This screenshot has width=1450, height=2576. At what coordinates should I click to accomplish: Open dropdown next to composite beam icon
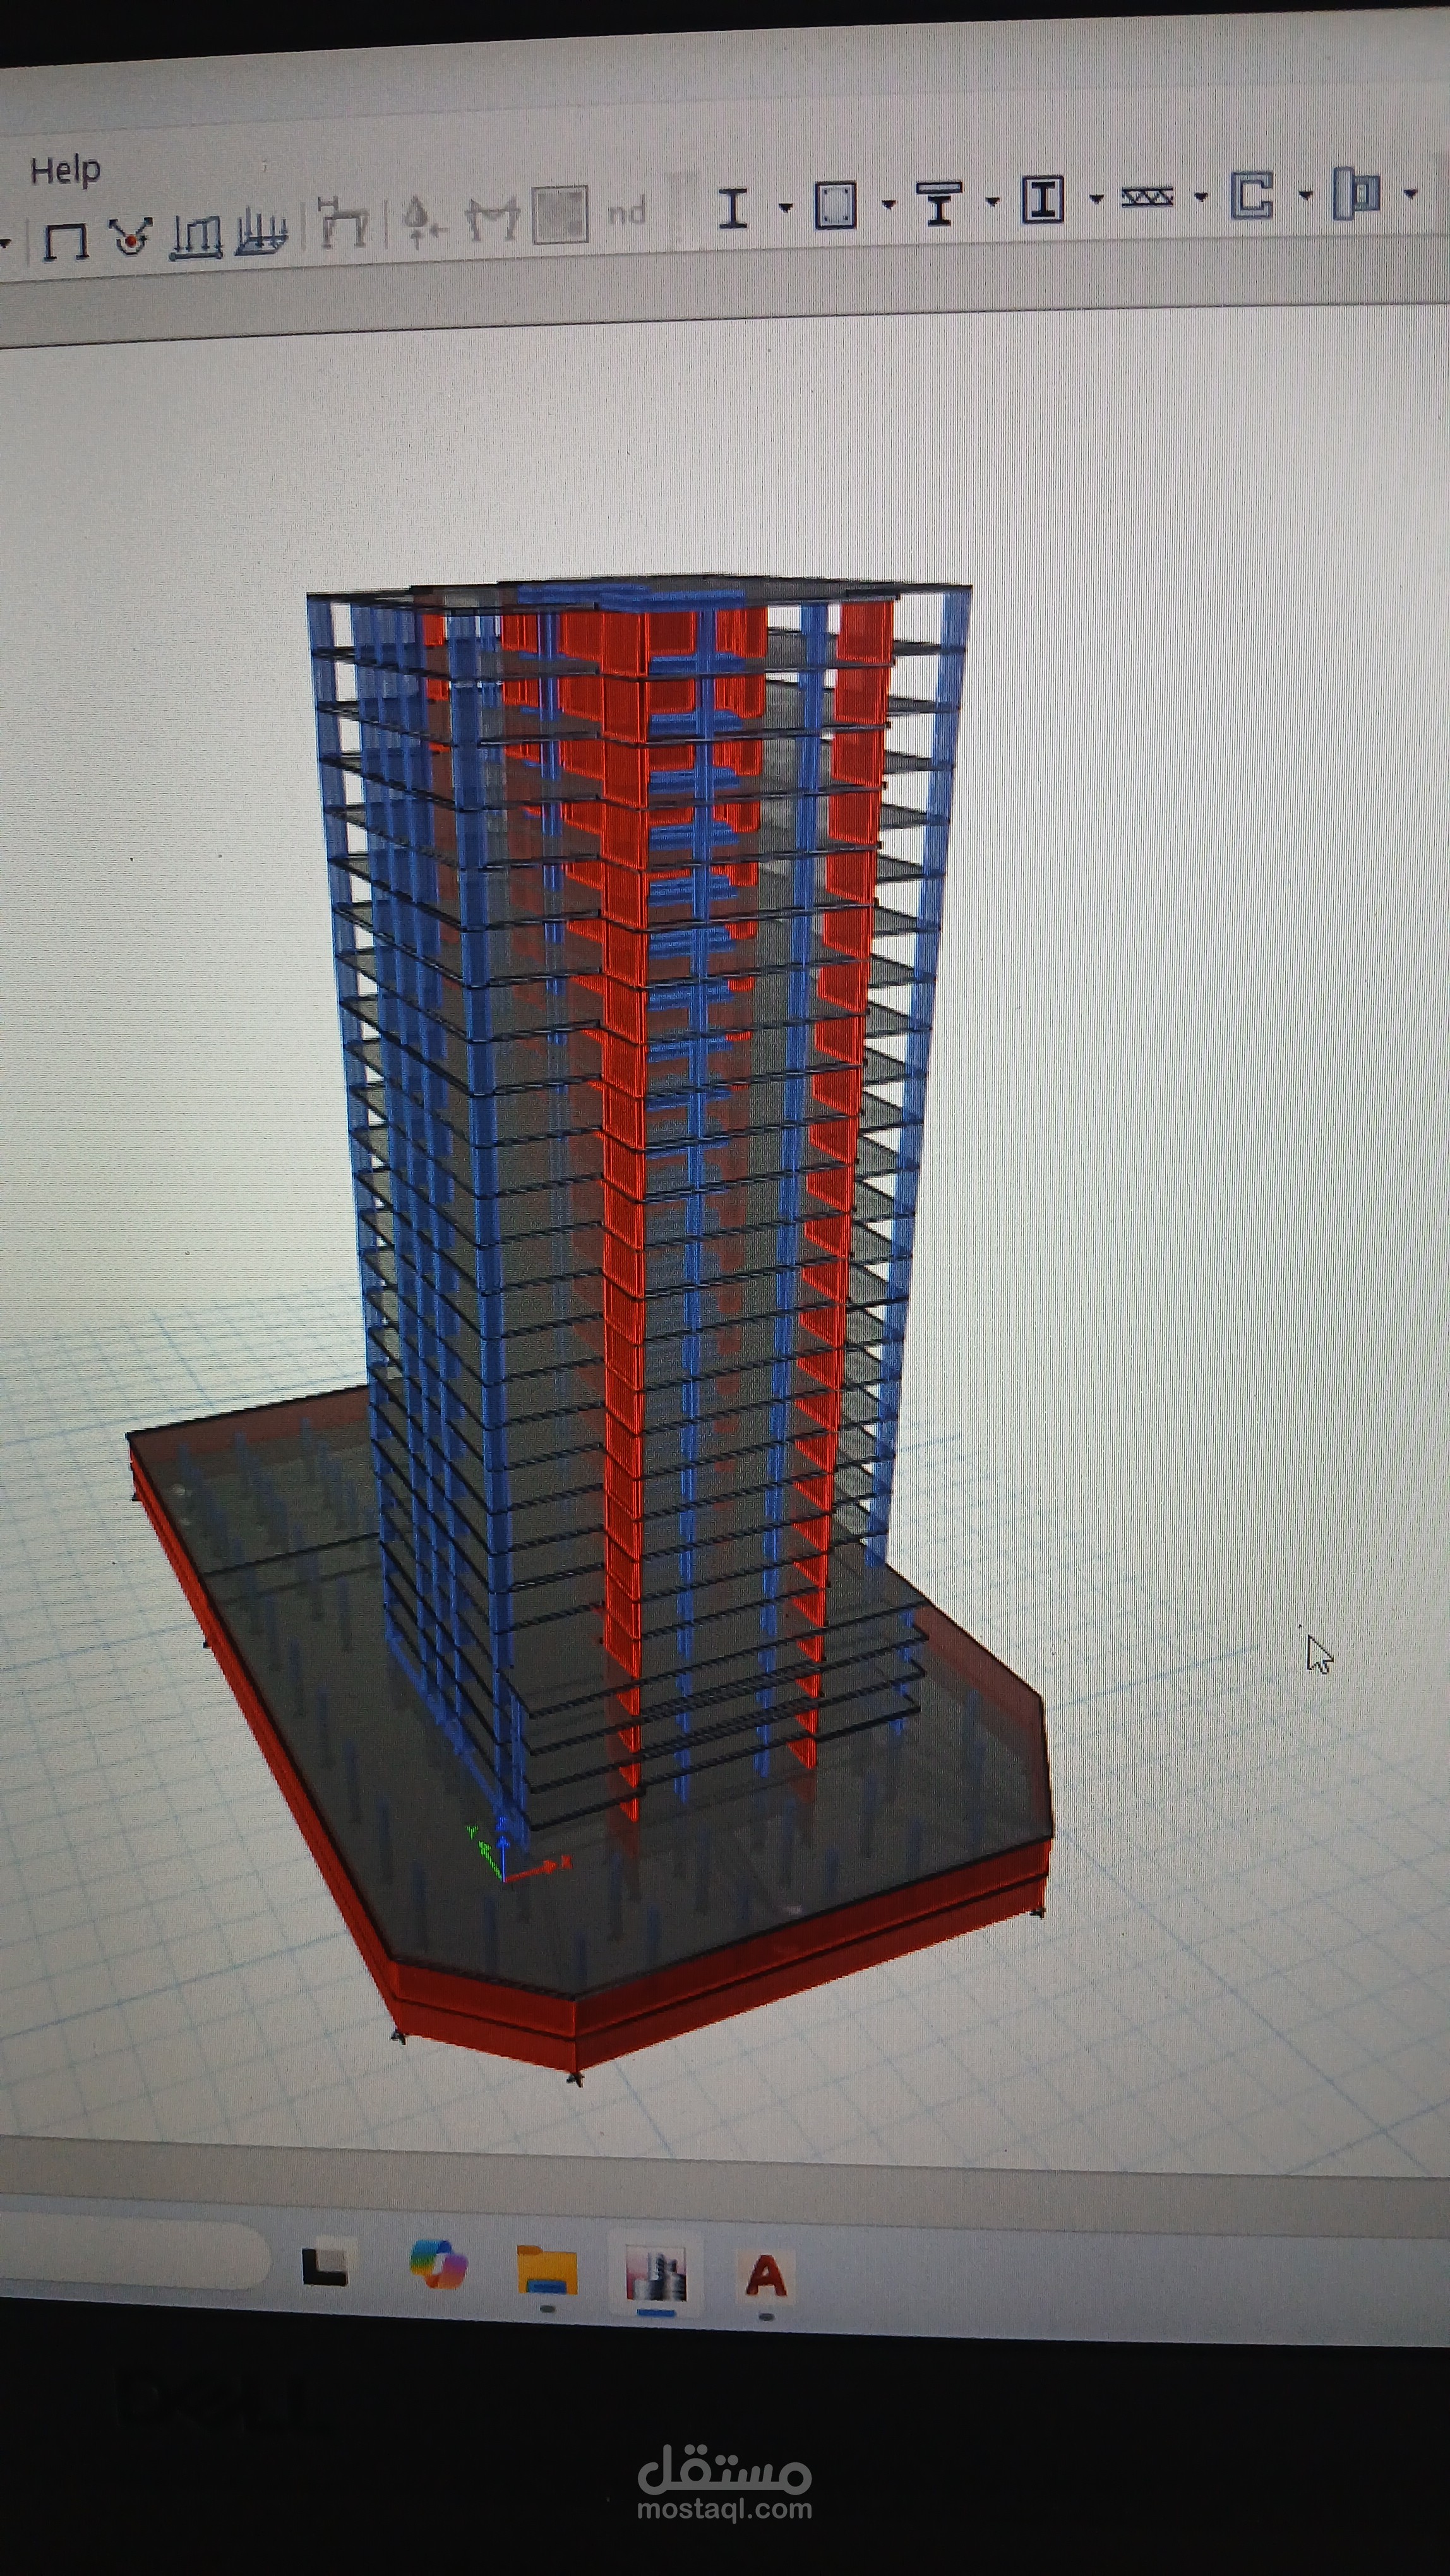click(x=992, y=202)
